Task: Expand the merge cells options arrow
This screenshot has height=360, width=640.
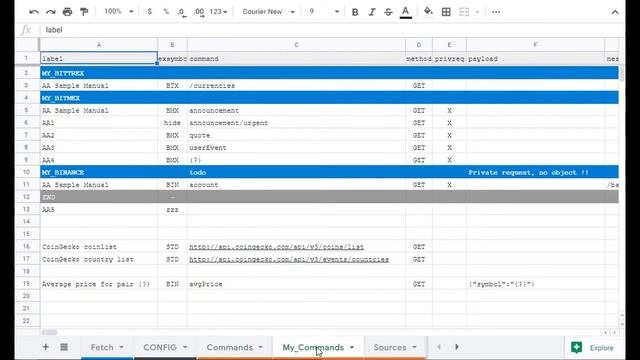Action: 477,12
